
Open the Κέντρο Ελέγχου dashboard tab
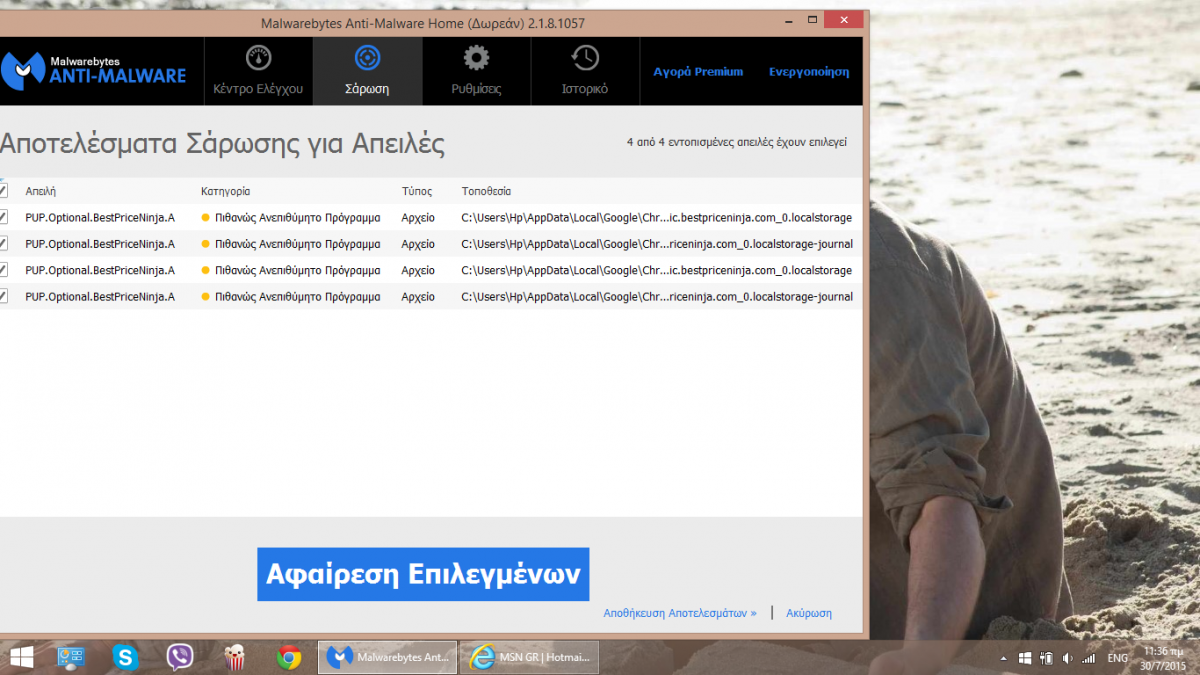(258, 71)
